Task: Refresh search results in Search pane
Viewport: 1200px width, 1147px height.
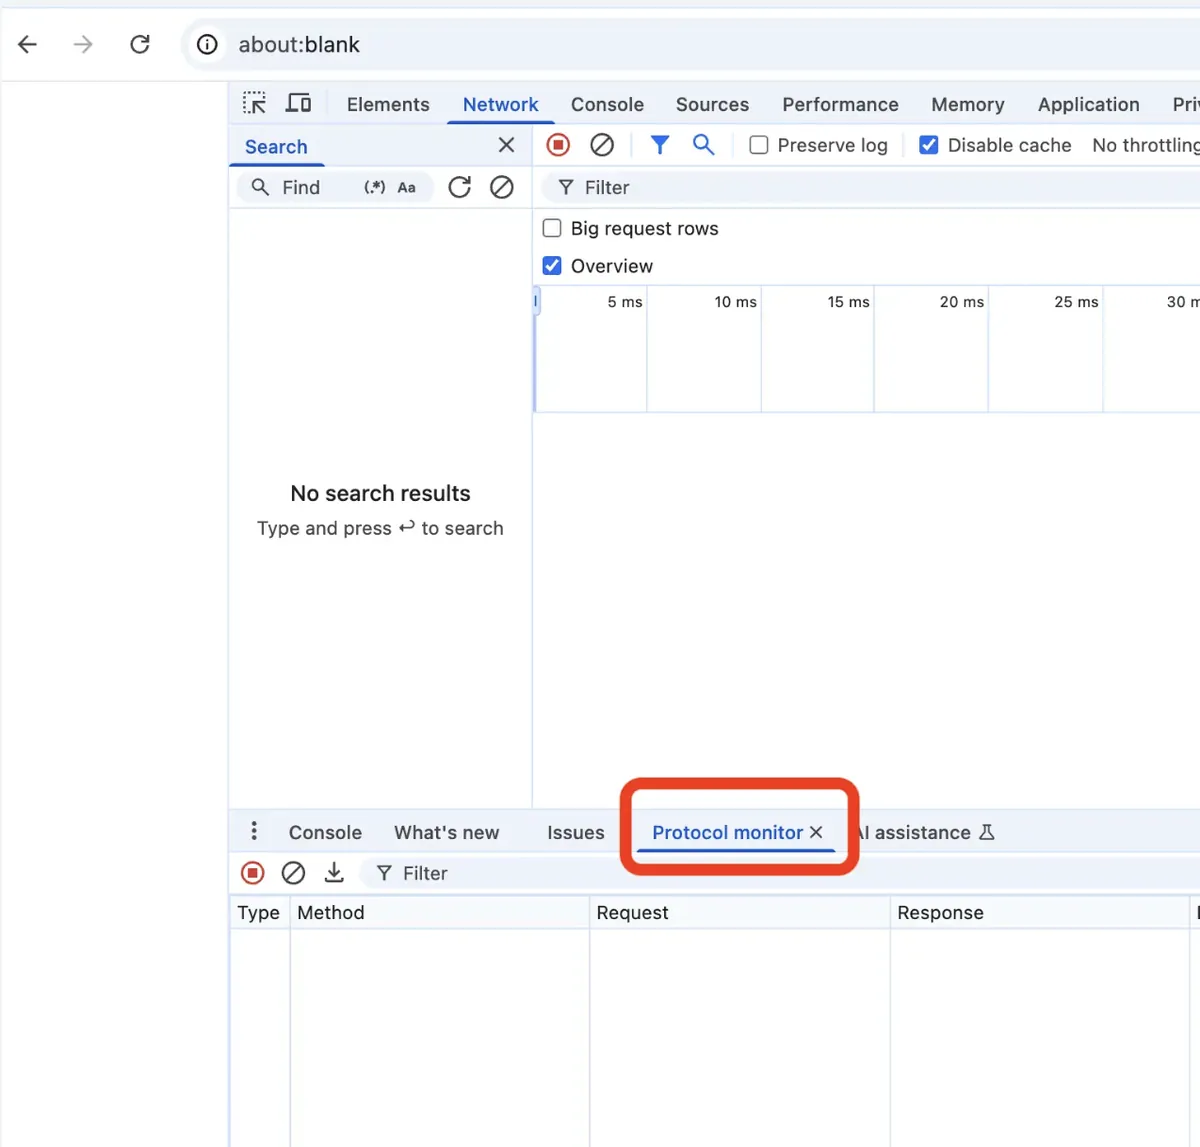Action: [459, 187]
